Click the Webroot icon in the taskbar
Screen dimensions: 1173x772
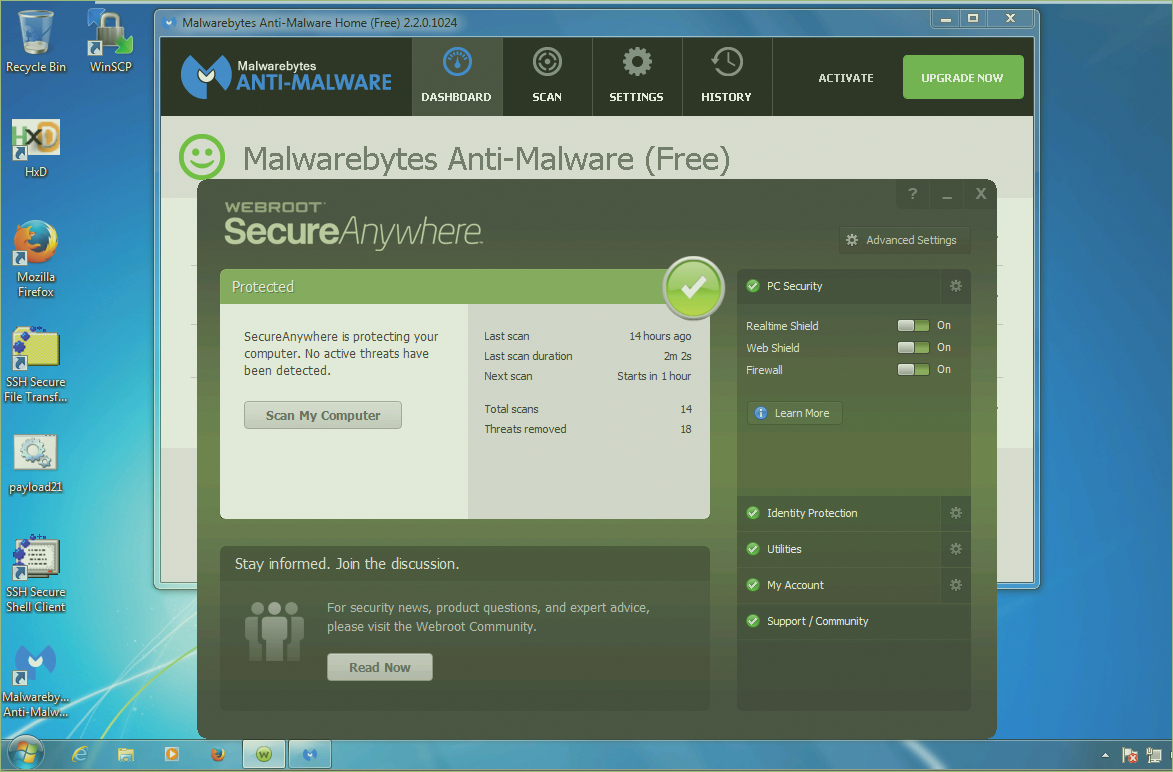(x=263, y=753)
